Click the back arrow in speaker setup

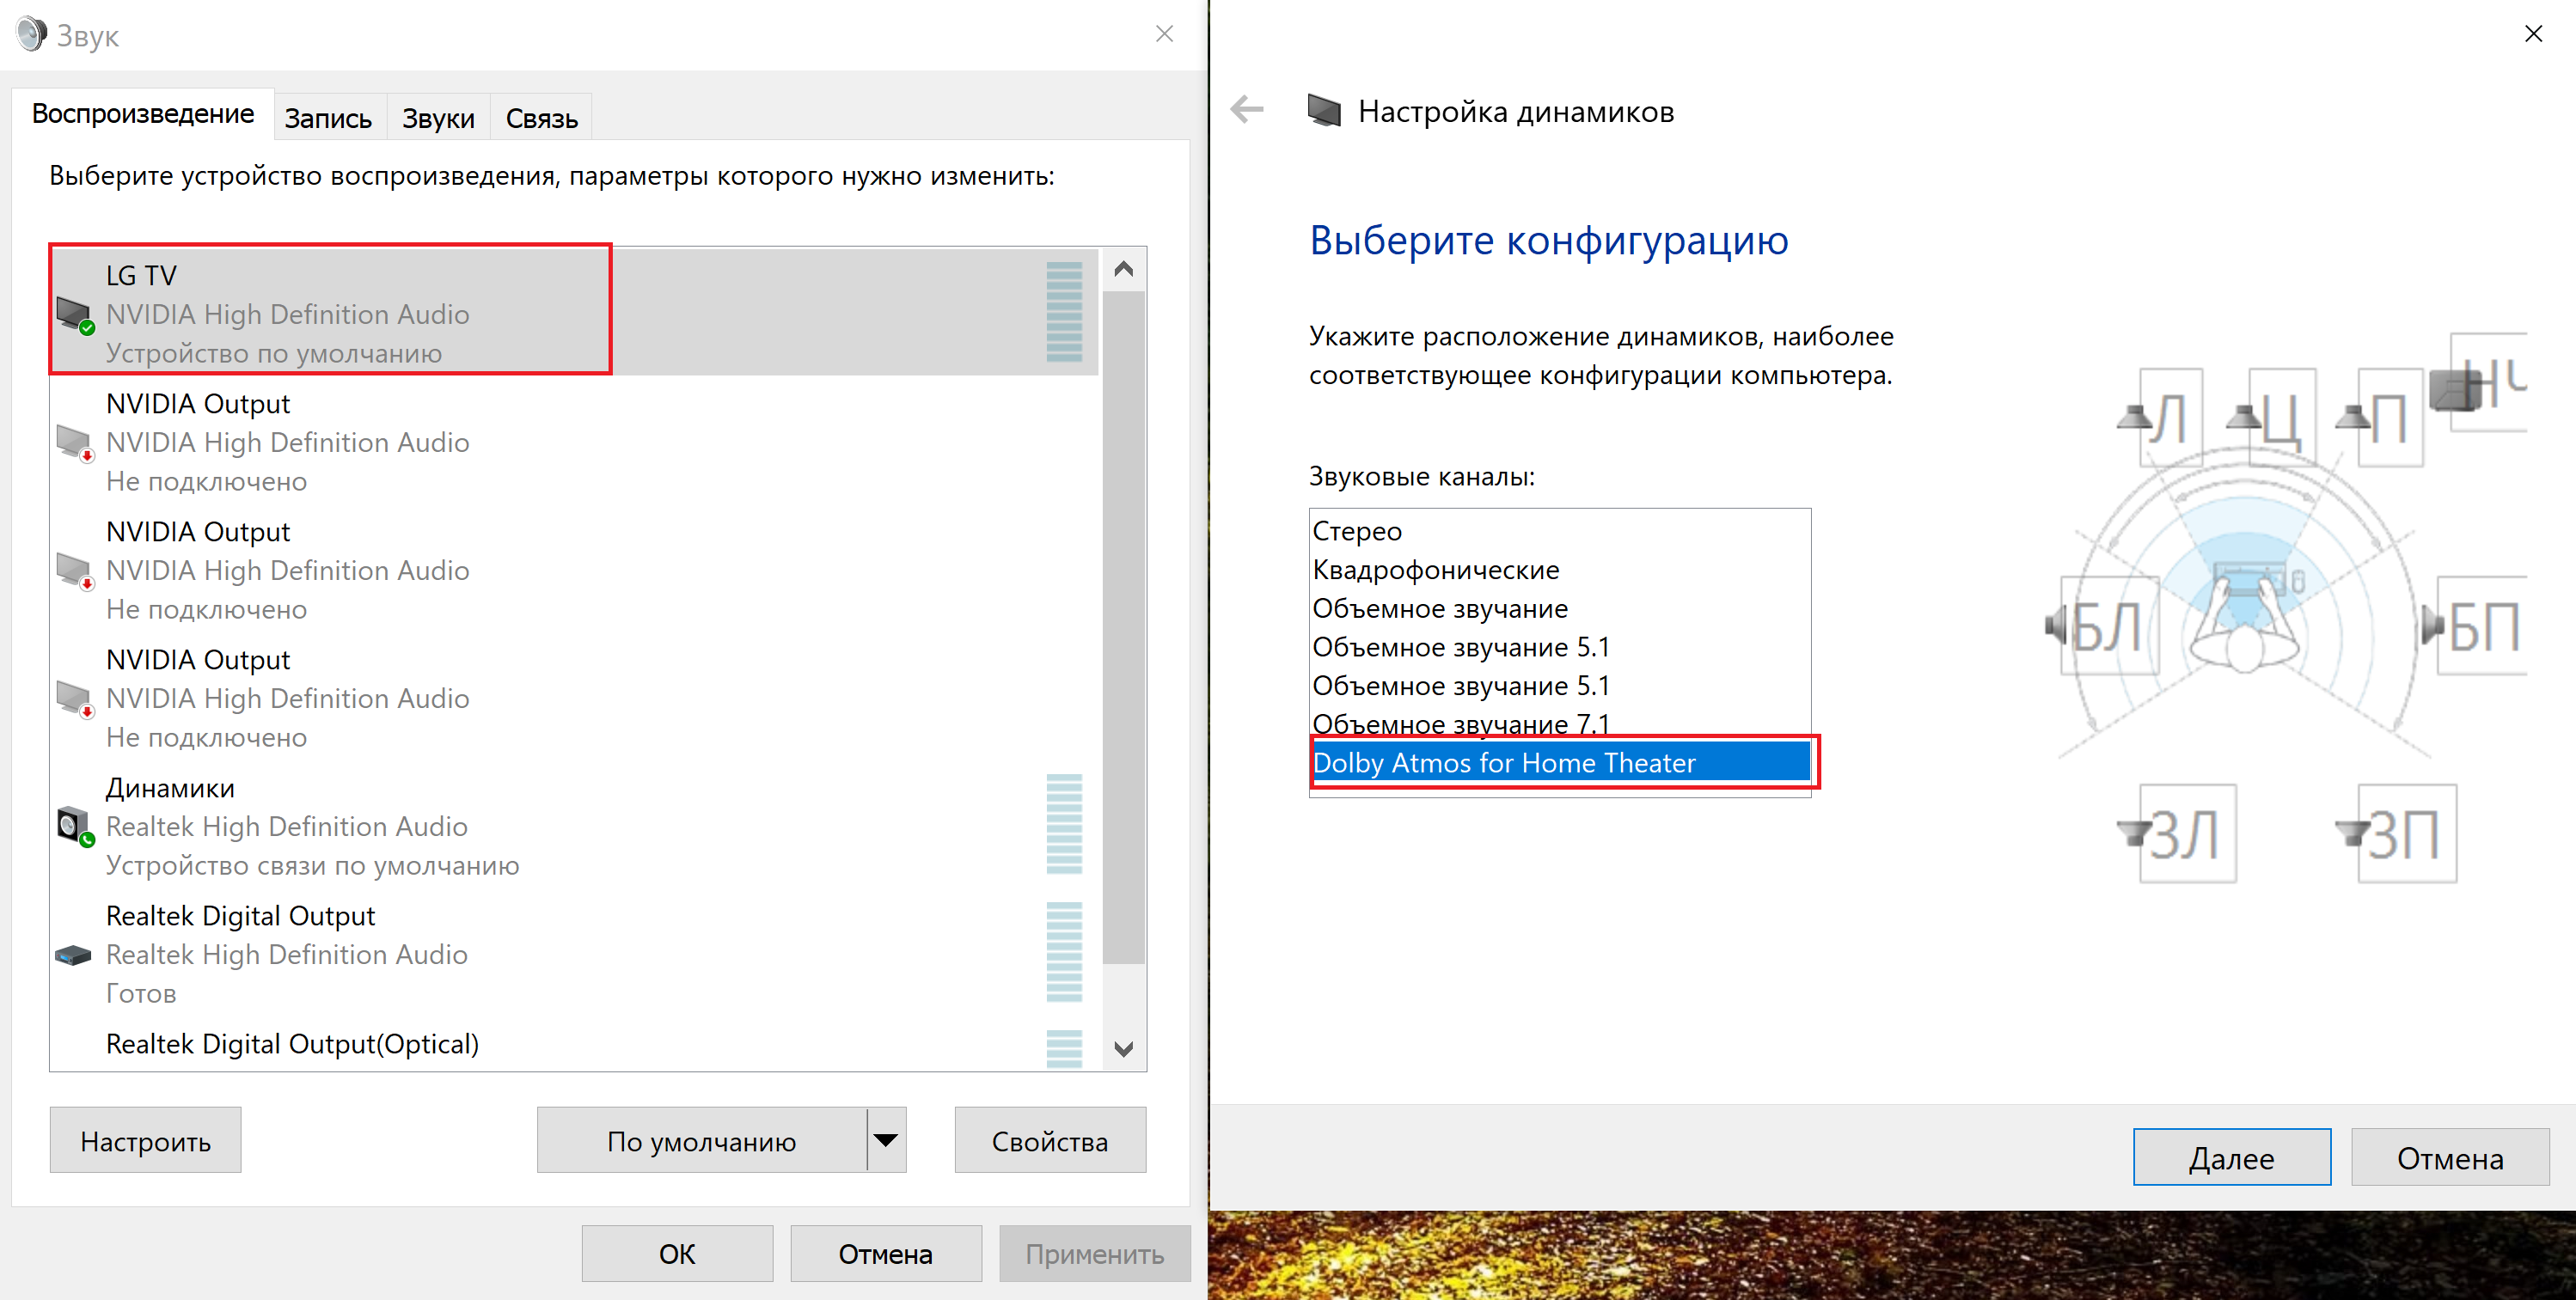(1246, 110)
